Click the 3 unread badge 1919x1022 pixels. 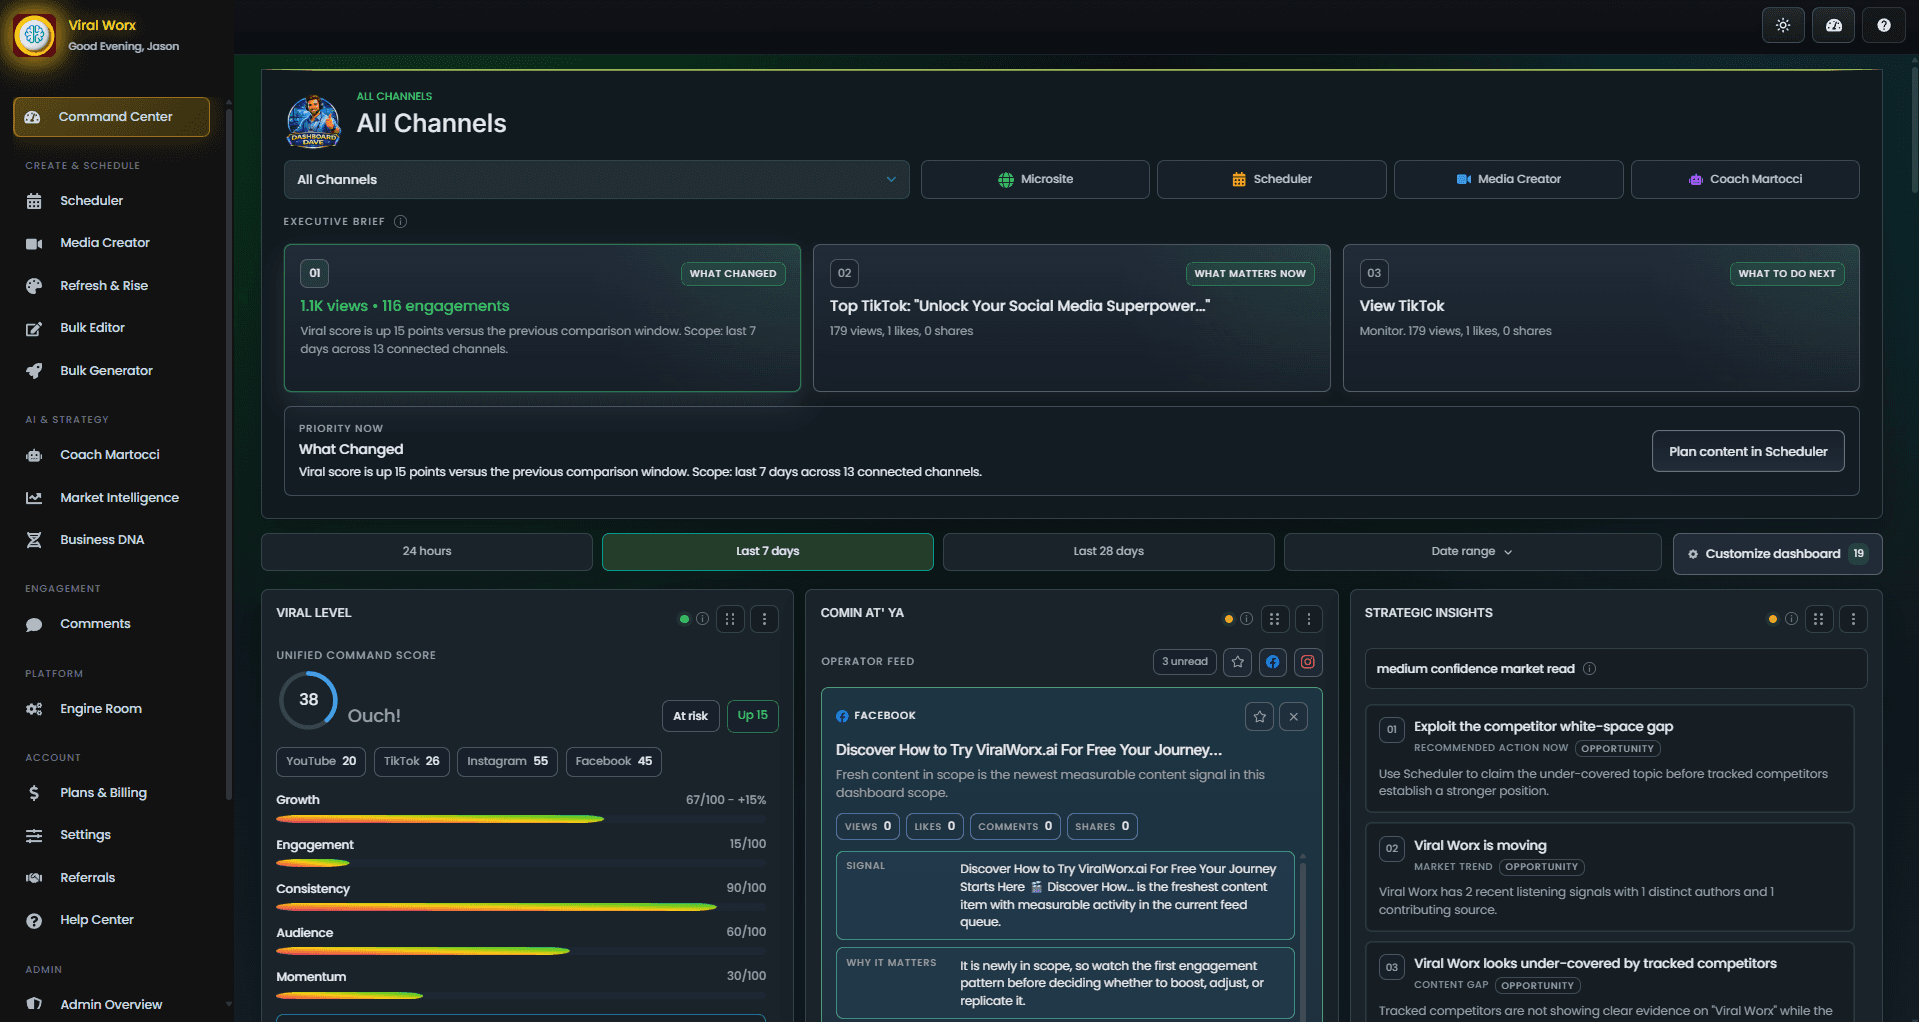(1185, 662)
